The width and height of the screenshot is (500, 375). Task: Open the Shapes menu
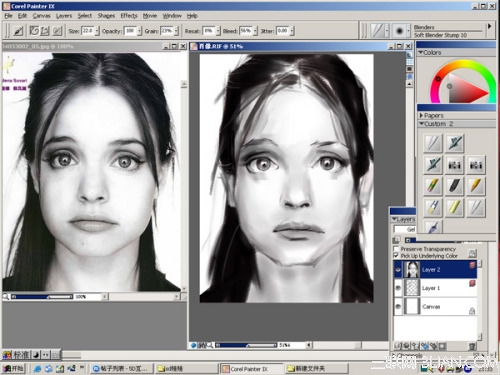(106, 16)
